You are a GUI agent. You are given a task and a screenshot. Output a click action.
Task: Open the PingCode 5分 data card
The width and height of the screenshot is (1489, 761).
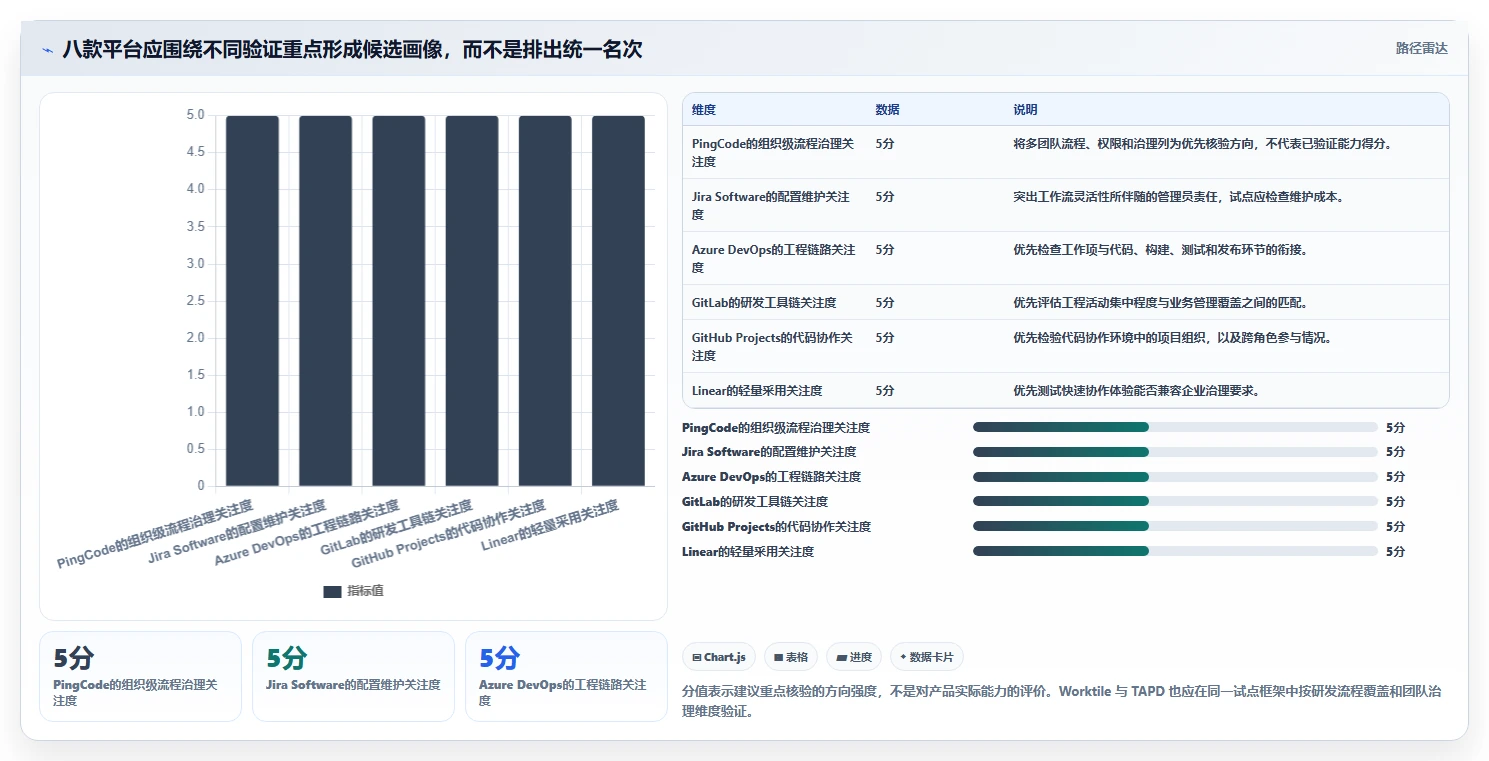(x=140, y=676)
